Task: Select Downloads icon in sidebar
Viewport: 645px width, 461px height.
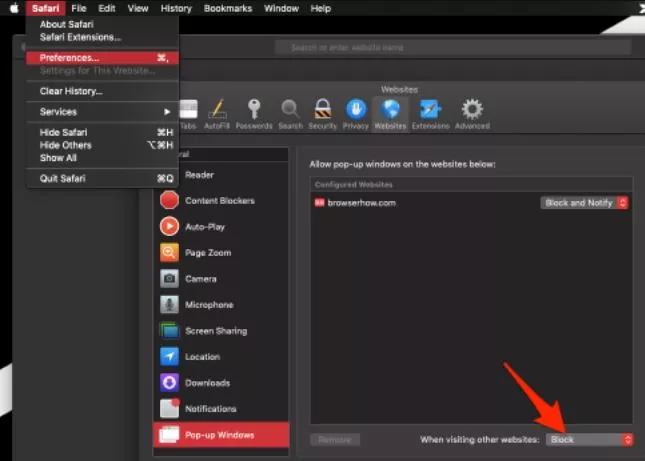Action: [169, 383]
